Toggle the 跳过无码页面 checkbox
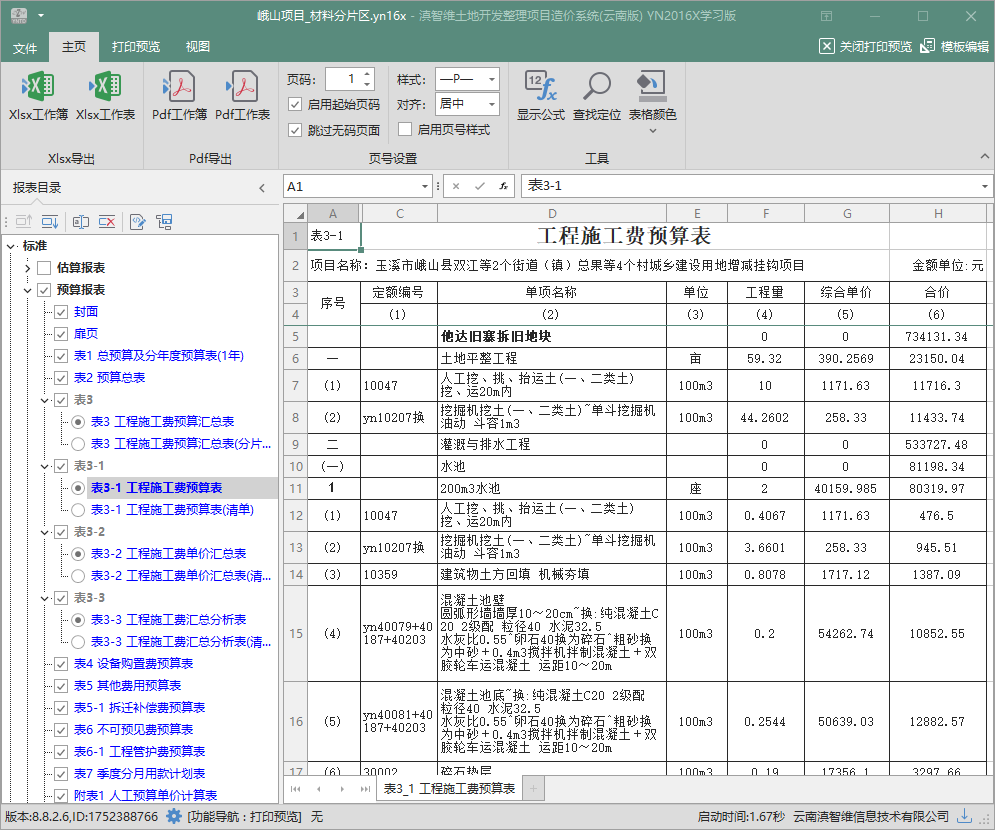 click(295, 130)
